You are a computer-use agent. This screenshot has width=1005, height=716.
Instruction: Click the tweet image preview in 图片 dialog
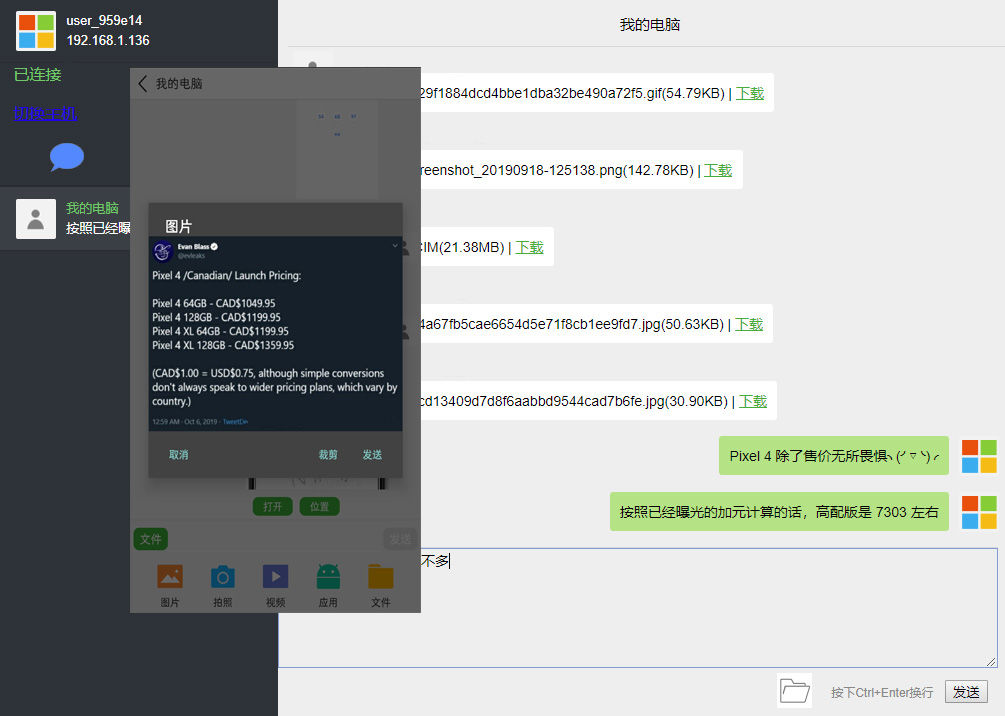point(276,333)
